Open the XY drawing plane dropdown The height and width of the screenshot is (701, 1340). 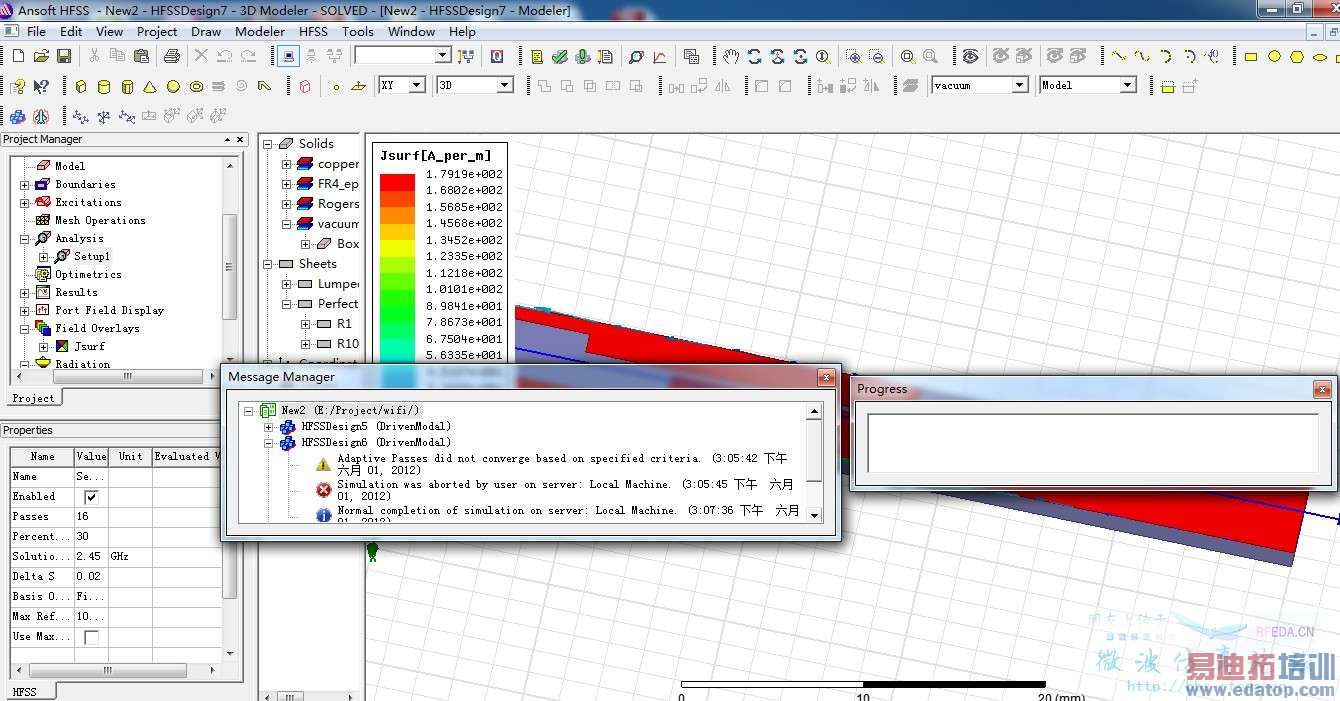(417, 86)
